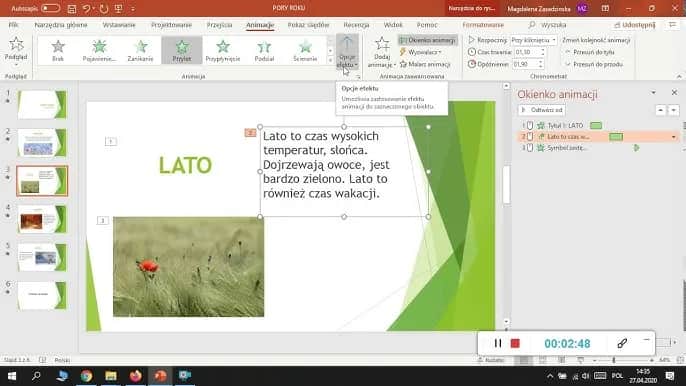Switch to the Recenzja tab
The image size is (686, 386).
pyautogui.click(x=356, y=25)
